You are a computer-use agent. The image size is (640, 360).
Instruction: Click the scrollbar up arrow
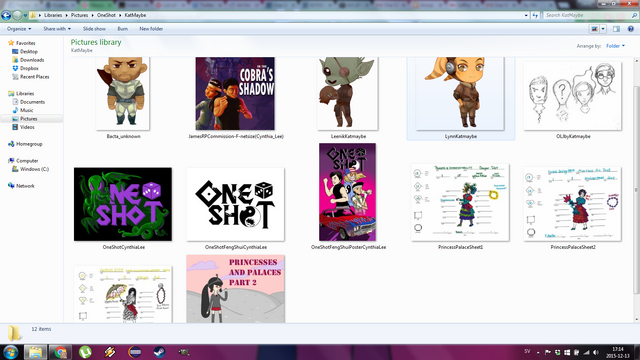[x=636, y=60]
